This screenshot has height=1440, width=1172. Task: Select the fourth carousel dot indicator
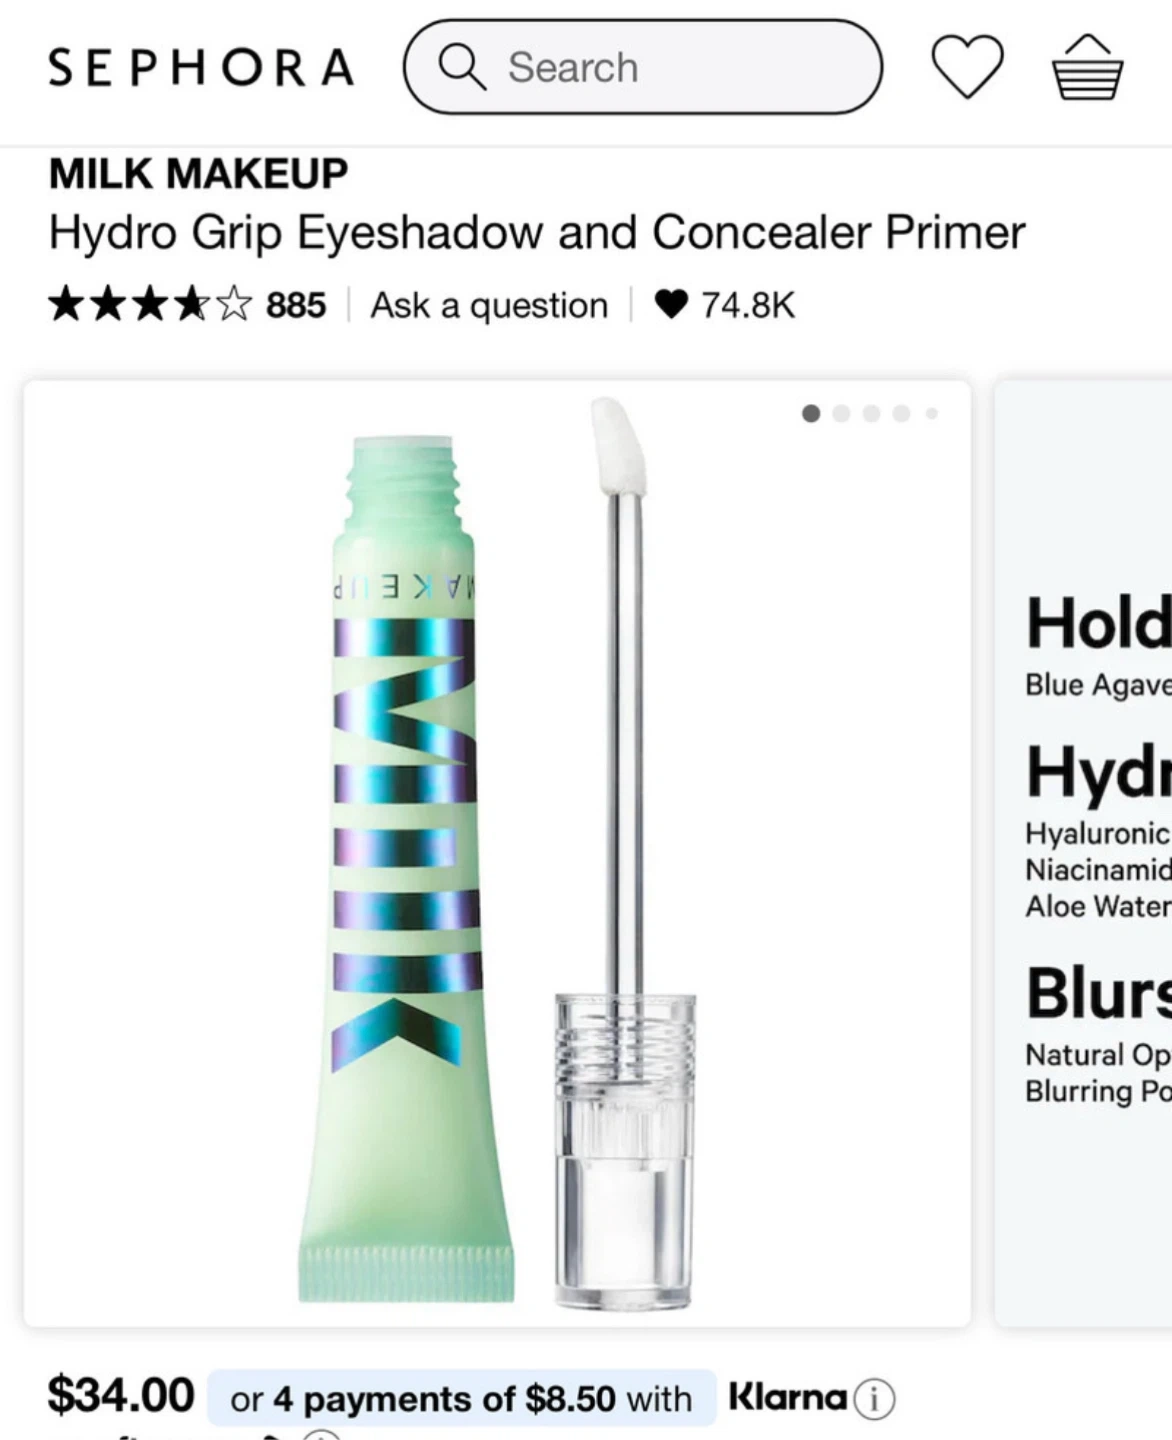[901, 413]
